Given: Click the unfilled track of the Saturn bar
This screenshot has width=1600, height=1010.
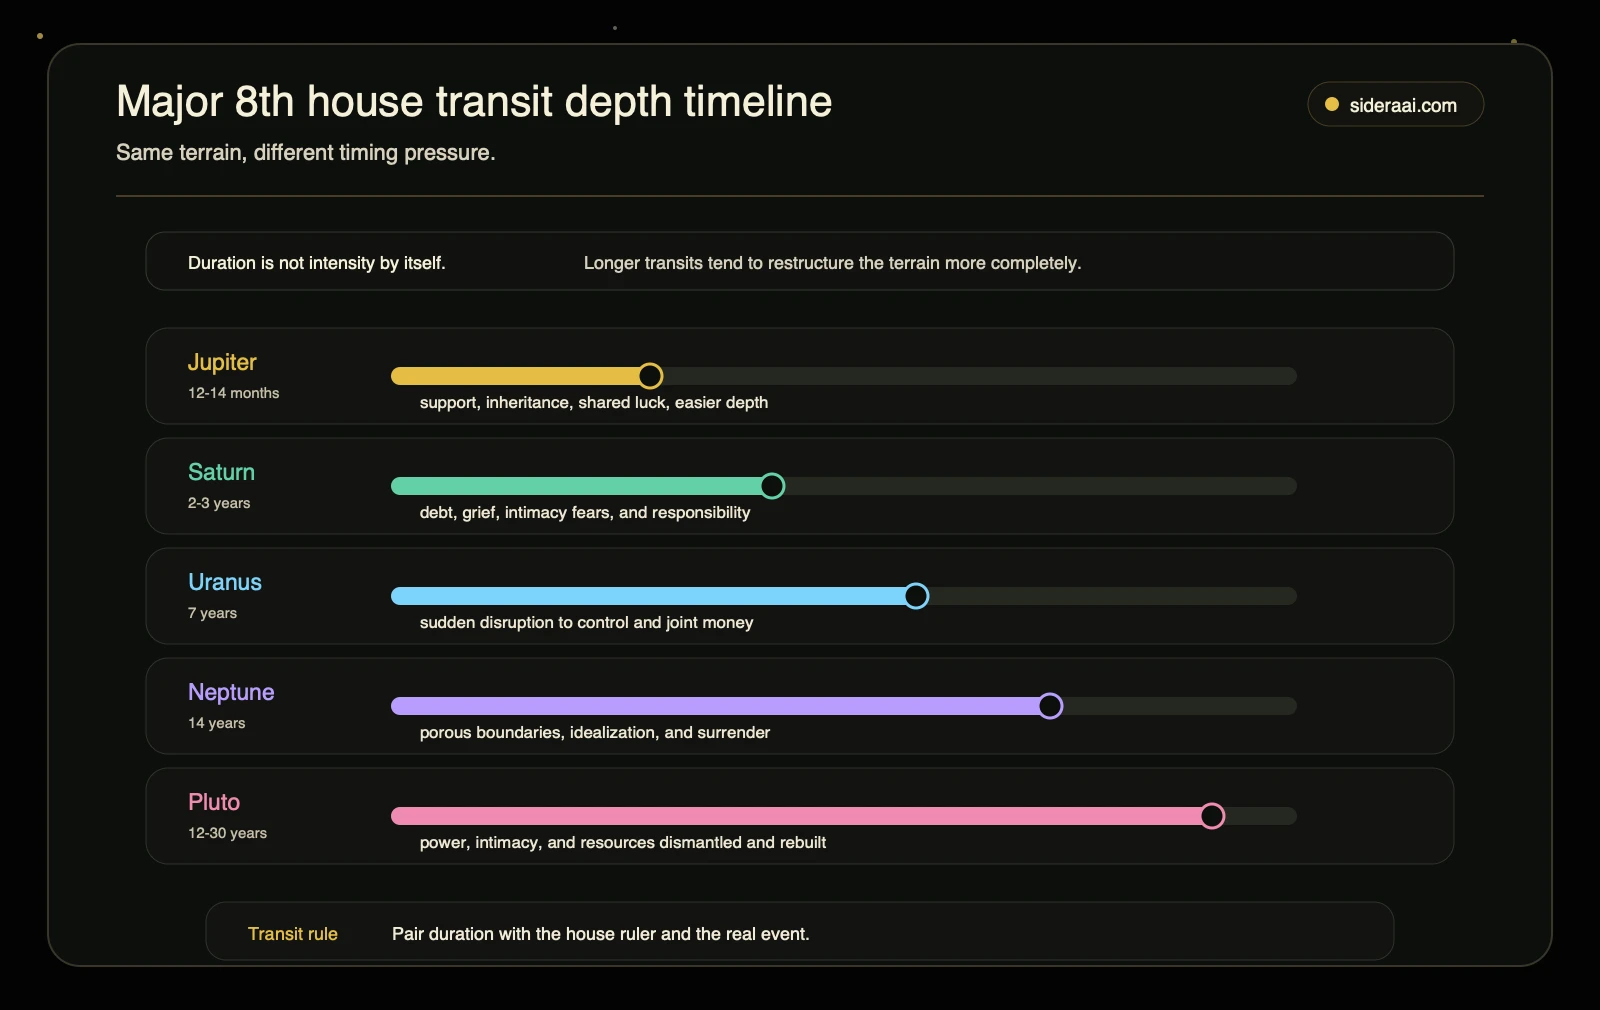Looking at the screenshot, I should [1041, 486].
